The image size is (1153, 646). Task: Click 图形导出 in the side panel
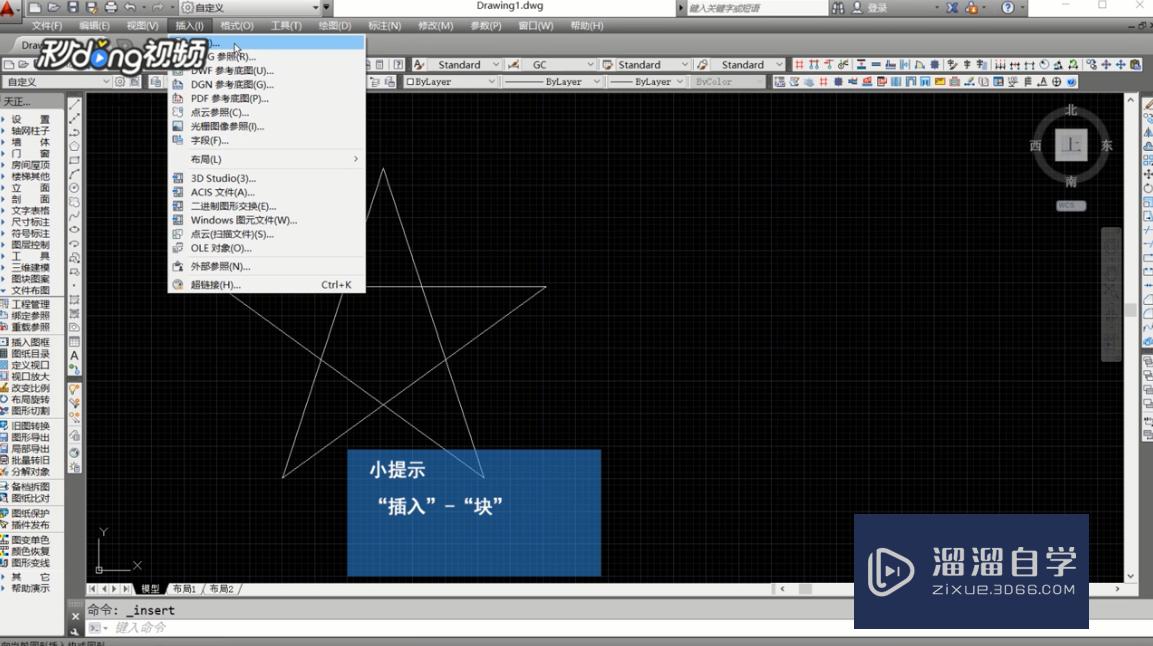(x=30, y=437)
